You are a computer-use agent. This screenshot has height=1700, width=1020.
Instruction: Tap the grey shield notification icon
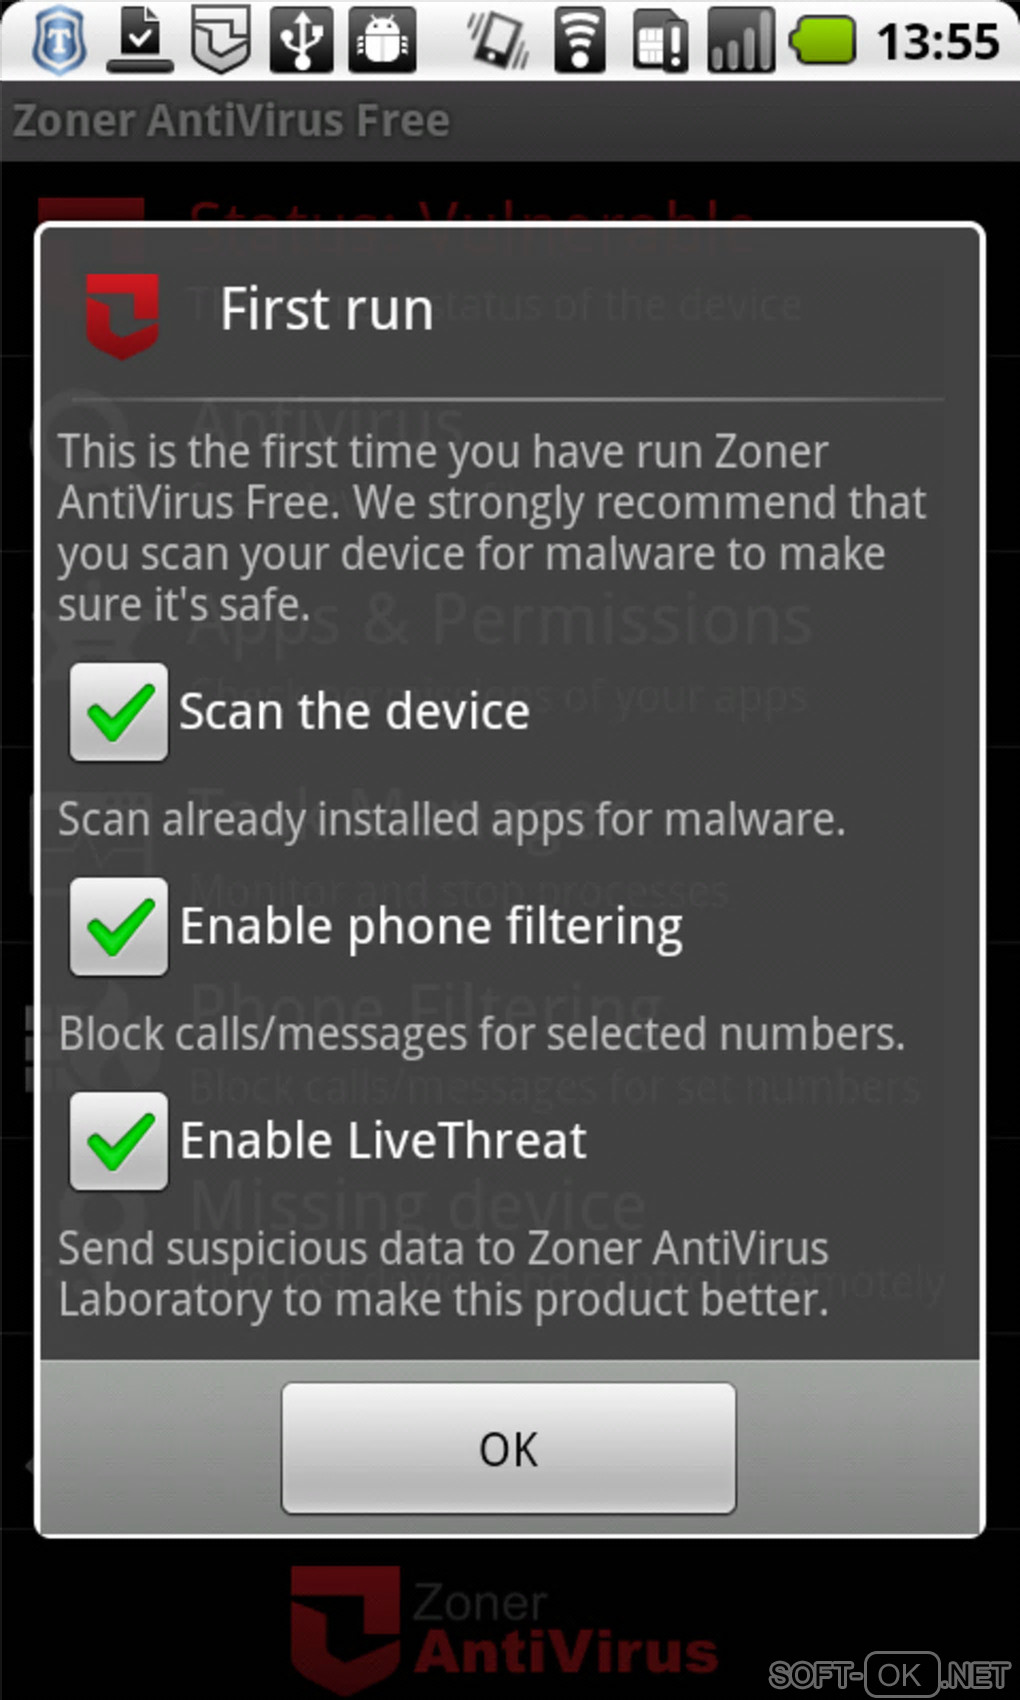point(220,41)
